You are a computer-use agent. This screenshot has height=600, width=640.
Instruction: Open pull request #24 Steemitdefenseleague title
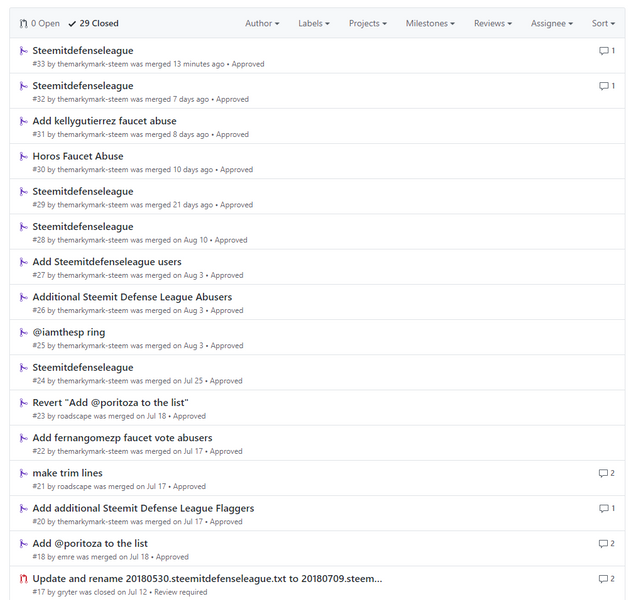83,367
